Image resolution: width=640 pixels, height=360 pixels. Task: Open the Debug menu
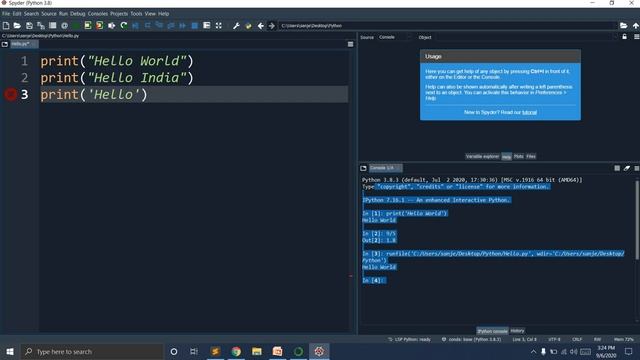(x=78, y=13)
